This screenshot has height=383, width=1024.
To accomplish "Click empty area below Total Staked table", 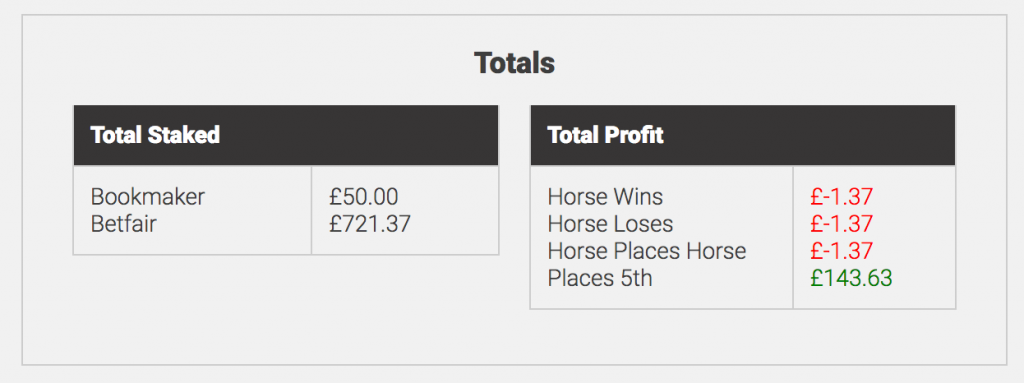I will (x=286, y=307).
